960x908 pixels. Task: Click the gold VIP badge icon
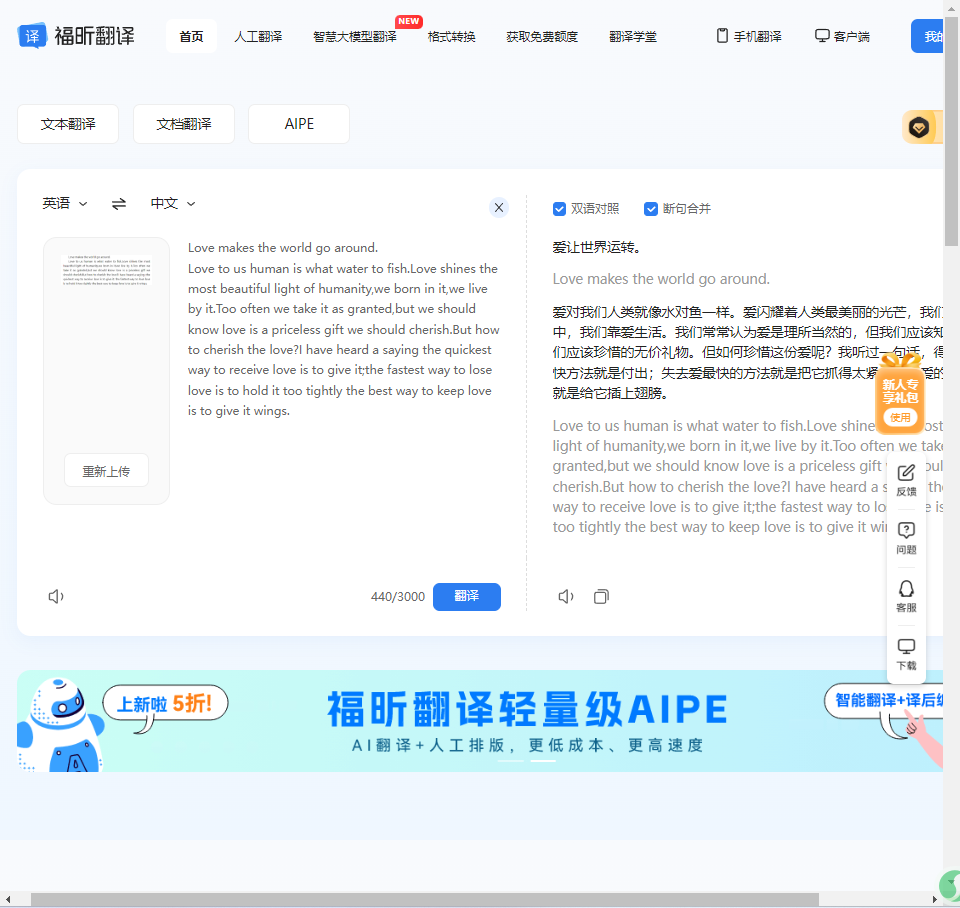919,127
